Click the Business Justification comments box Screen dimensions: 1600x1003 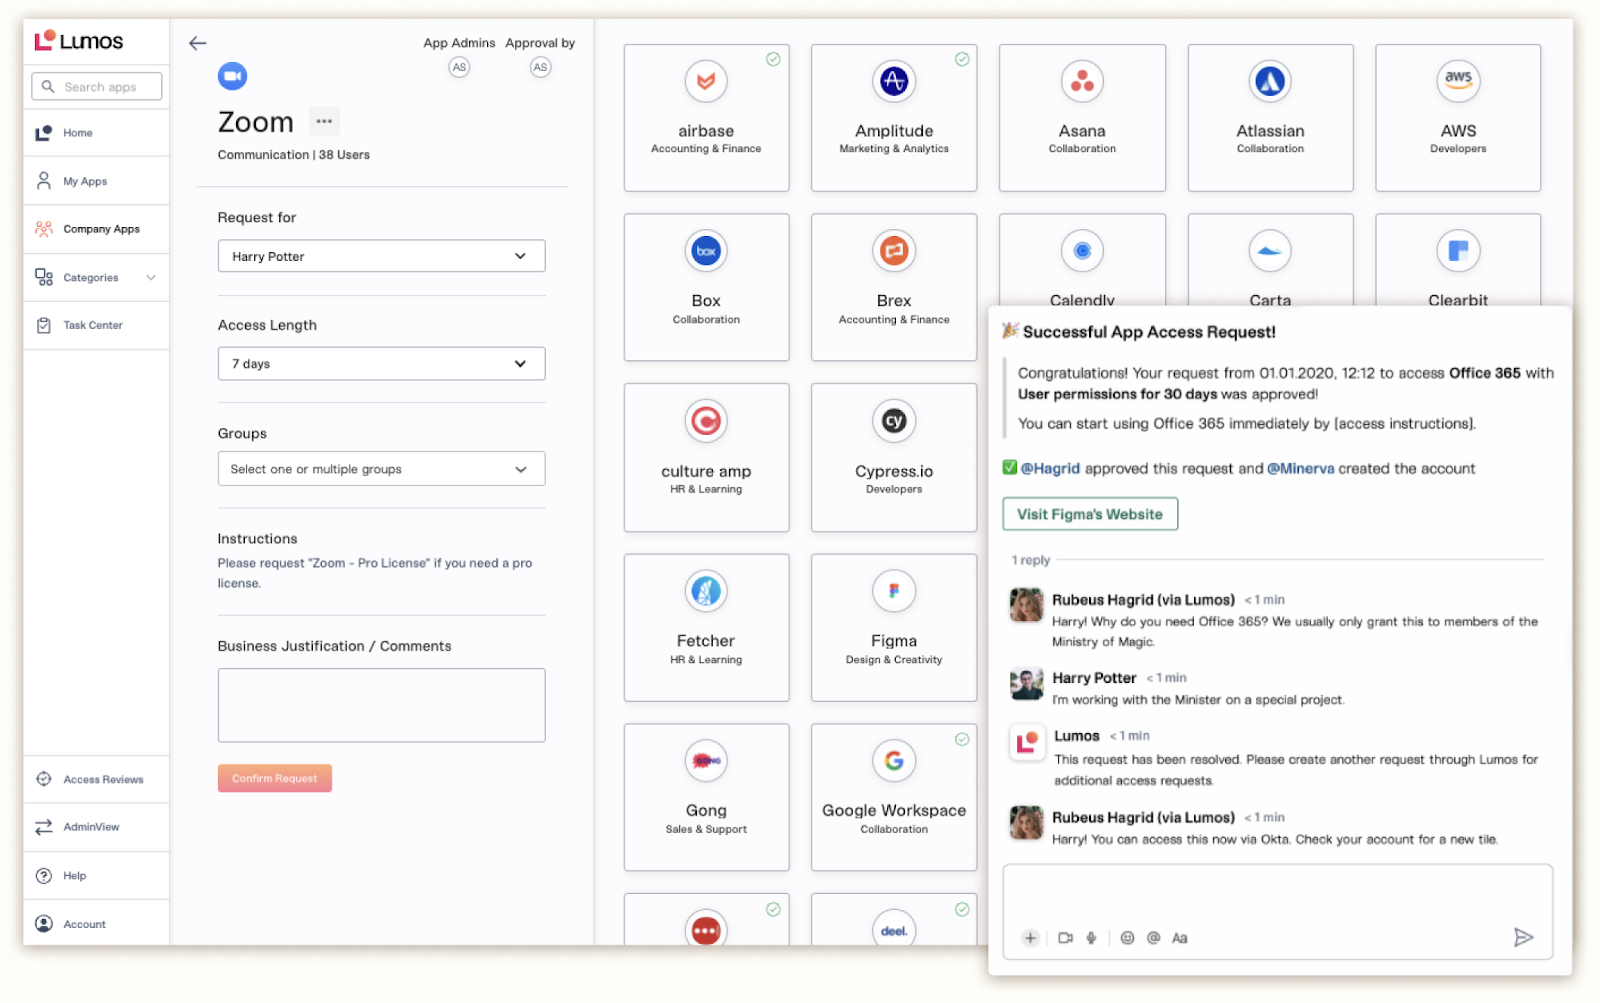point(381,705)
